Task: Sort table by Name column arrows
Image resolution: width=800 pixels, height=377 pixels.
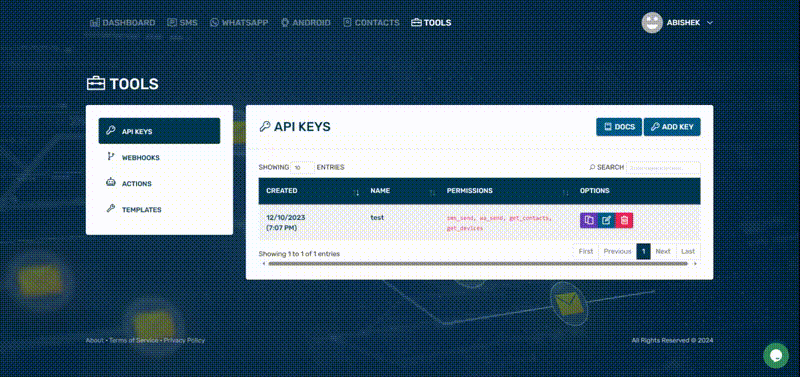Action: tap(433, 192)
